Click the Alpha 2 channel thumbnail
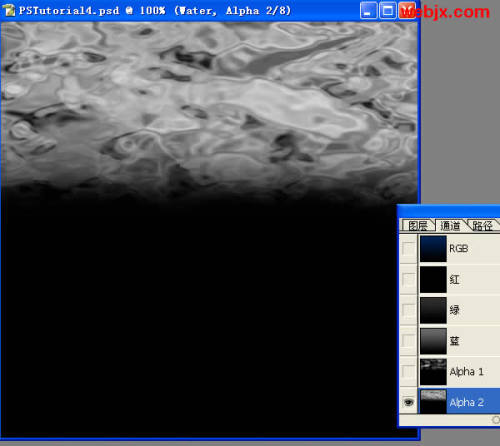 (433, 402)
